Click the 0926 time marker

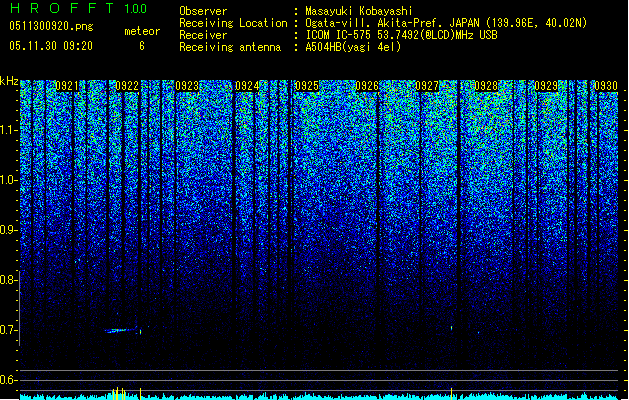tap(367, 86)
